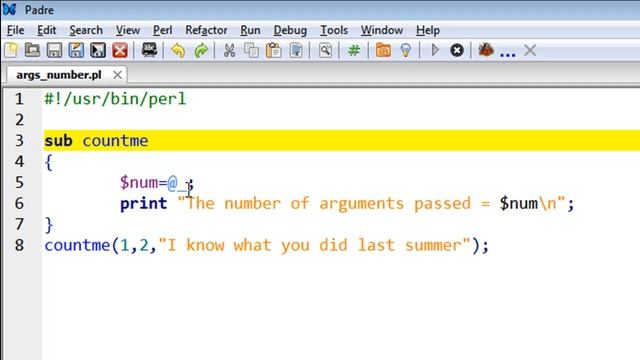Click the shebang line #!/usr/bin/perl
The image size is (640, 360).
point(115,99)
